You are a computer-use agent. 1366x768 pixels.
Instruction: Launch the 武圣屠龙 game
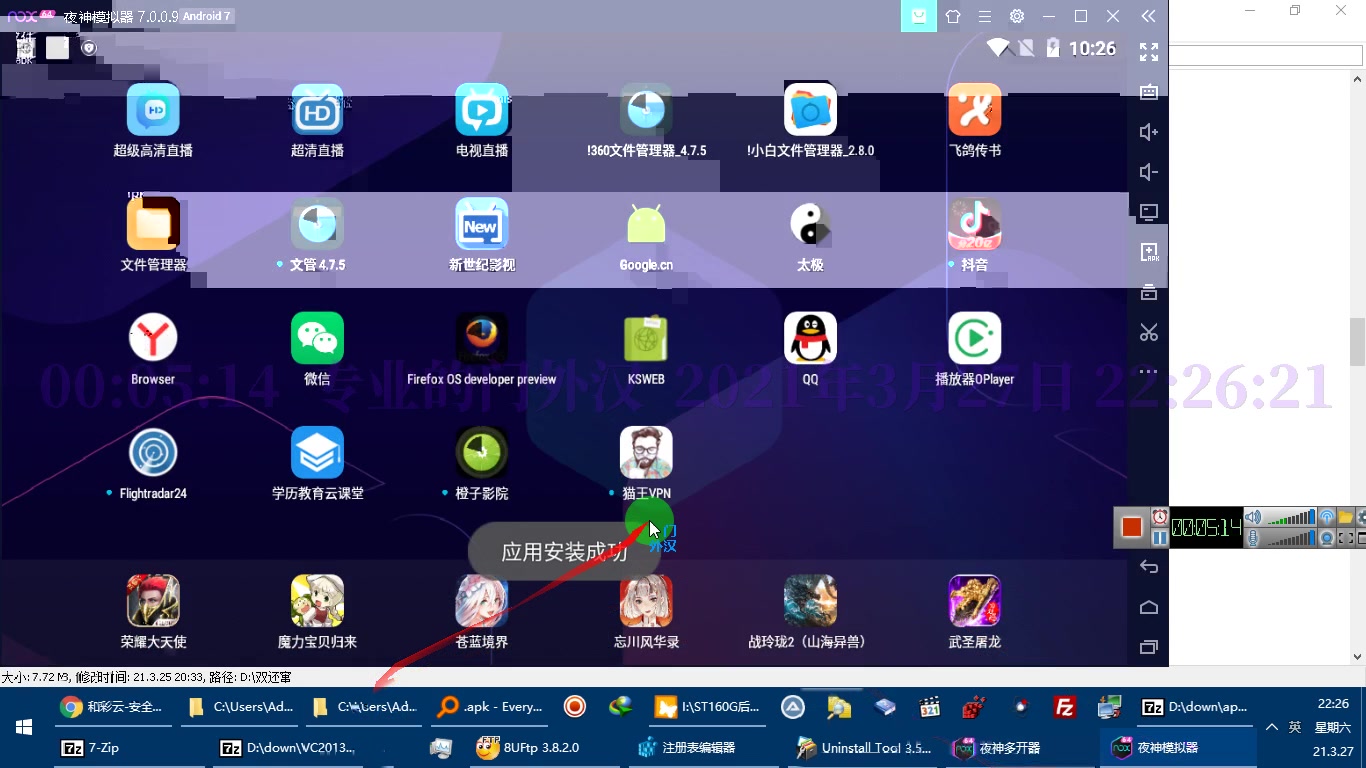974,600
